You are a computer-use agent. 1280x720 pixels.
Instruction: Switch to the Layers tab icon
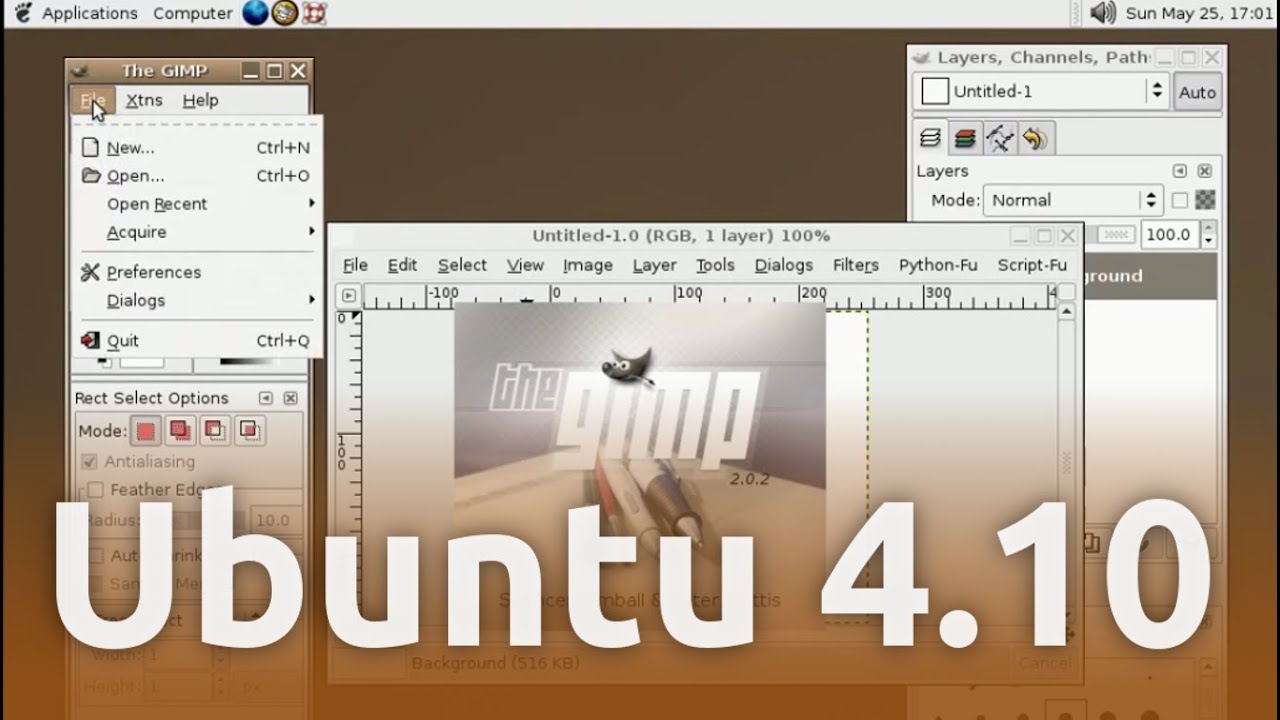pos(930,138)
